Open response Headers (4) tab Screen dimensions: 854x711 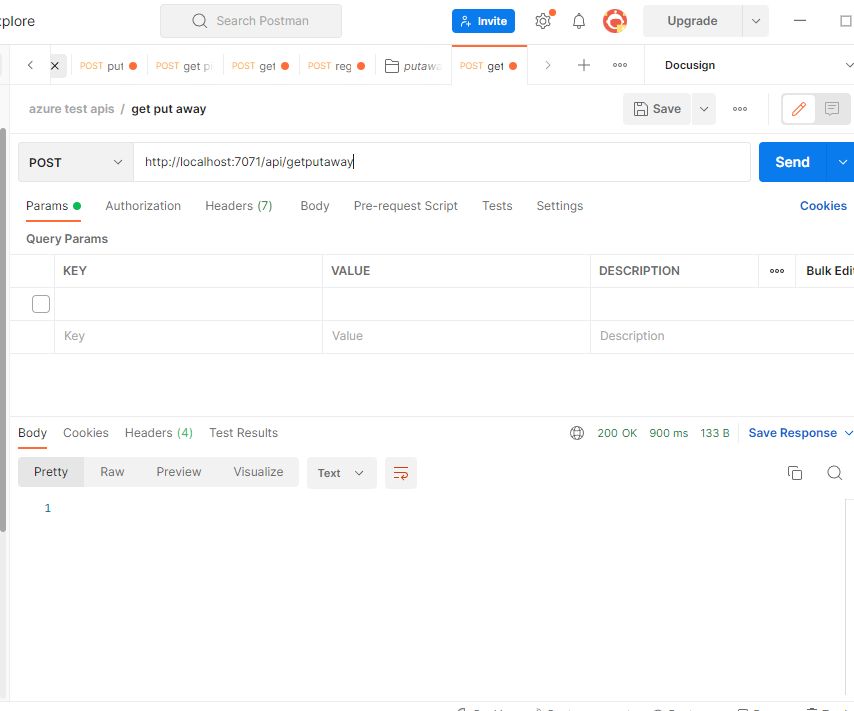pos(158,433)
